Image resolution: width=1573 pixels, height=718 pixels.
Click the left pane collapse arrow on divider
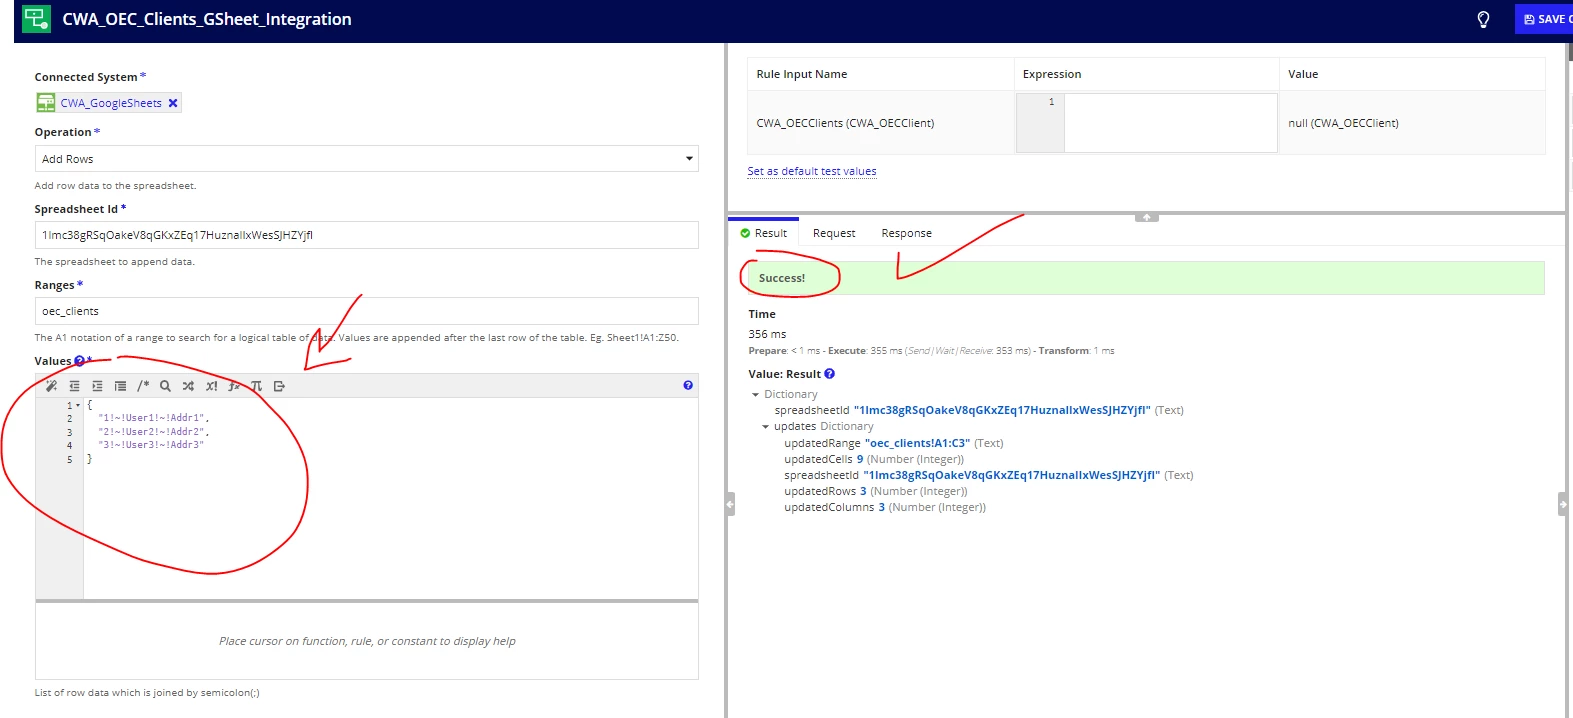730,504
